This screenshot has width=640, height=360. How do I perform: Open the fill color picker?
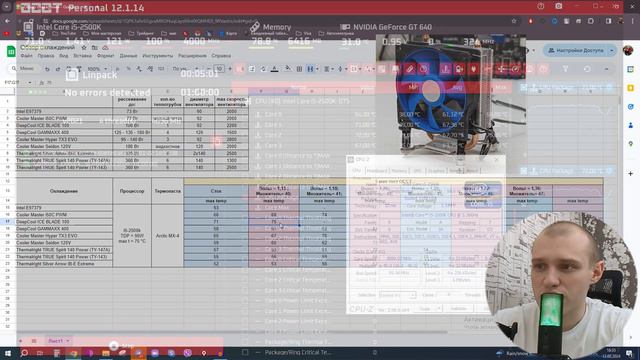[288, 69]
